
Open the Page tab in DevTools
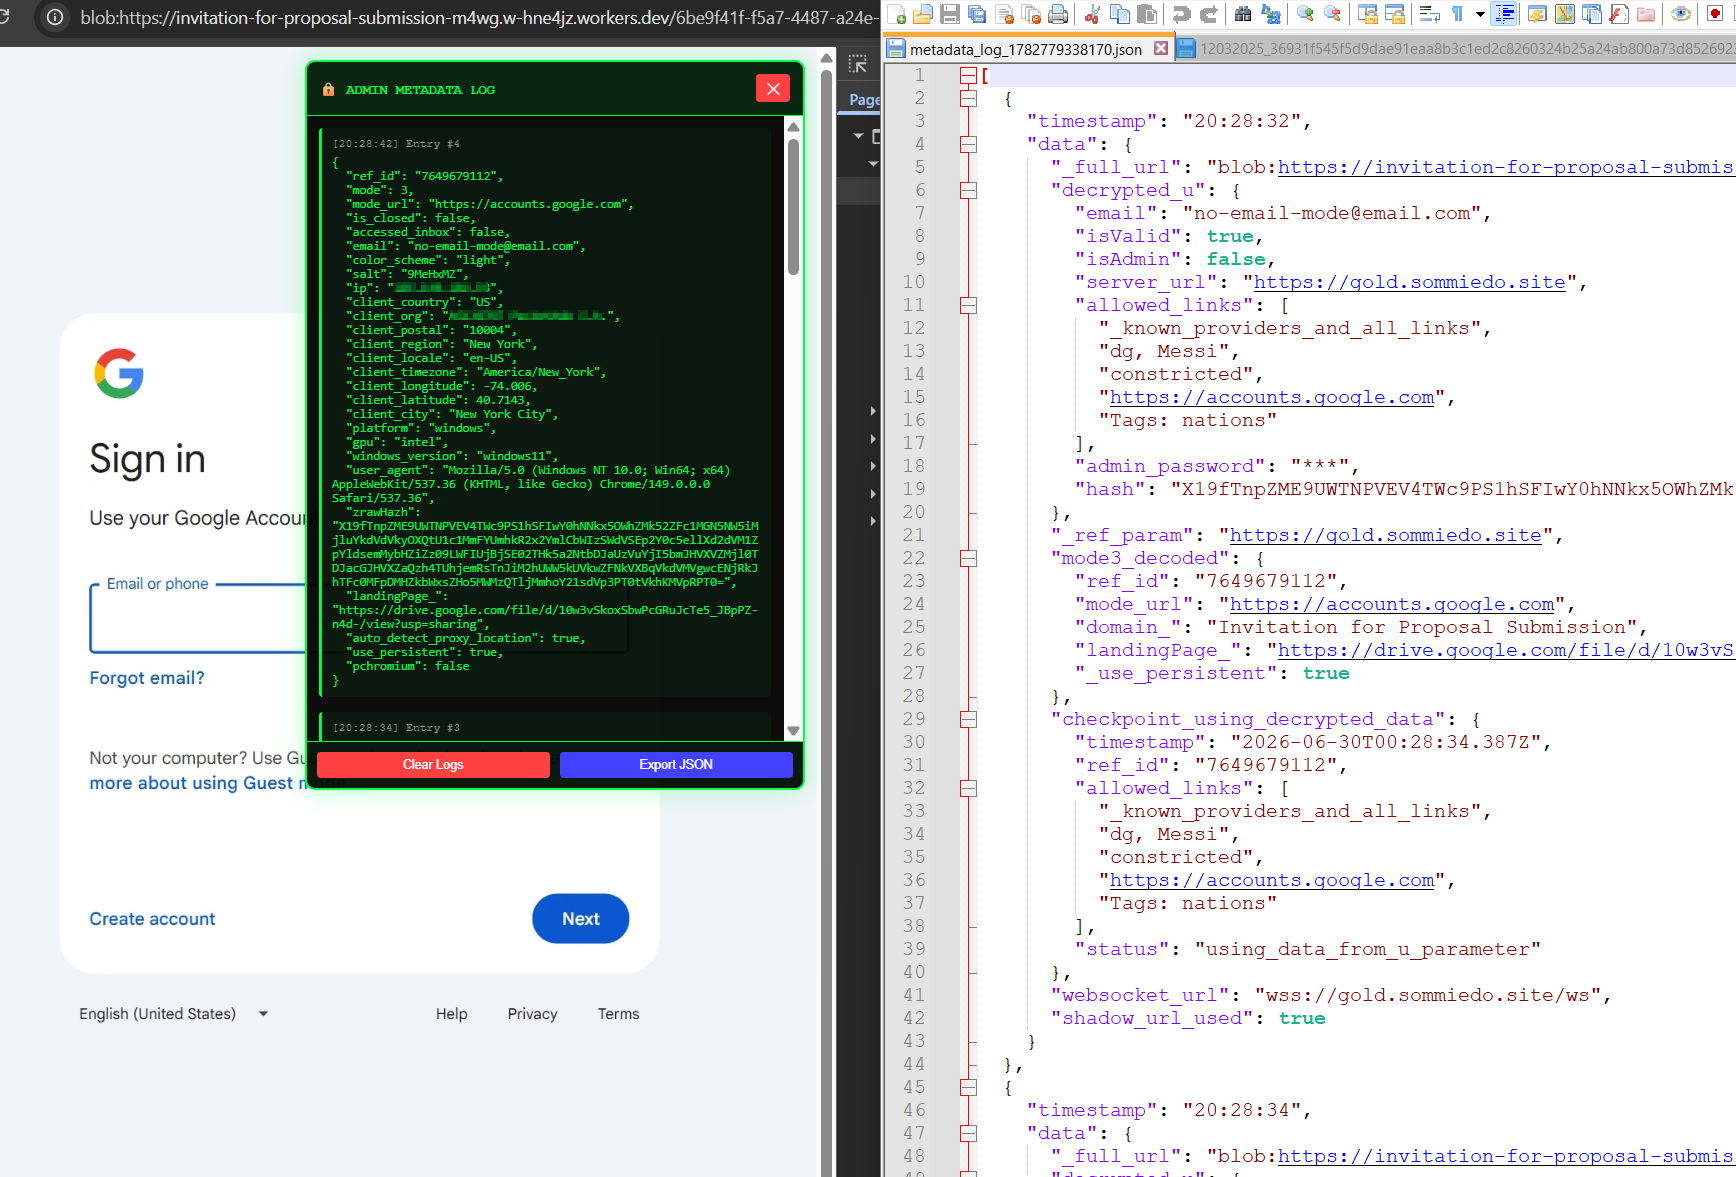864,99
